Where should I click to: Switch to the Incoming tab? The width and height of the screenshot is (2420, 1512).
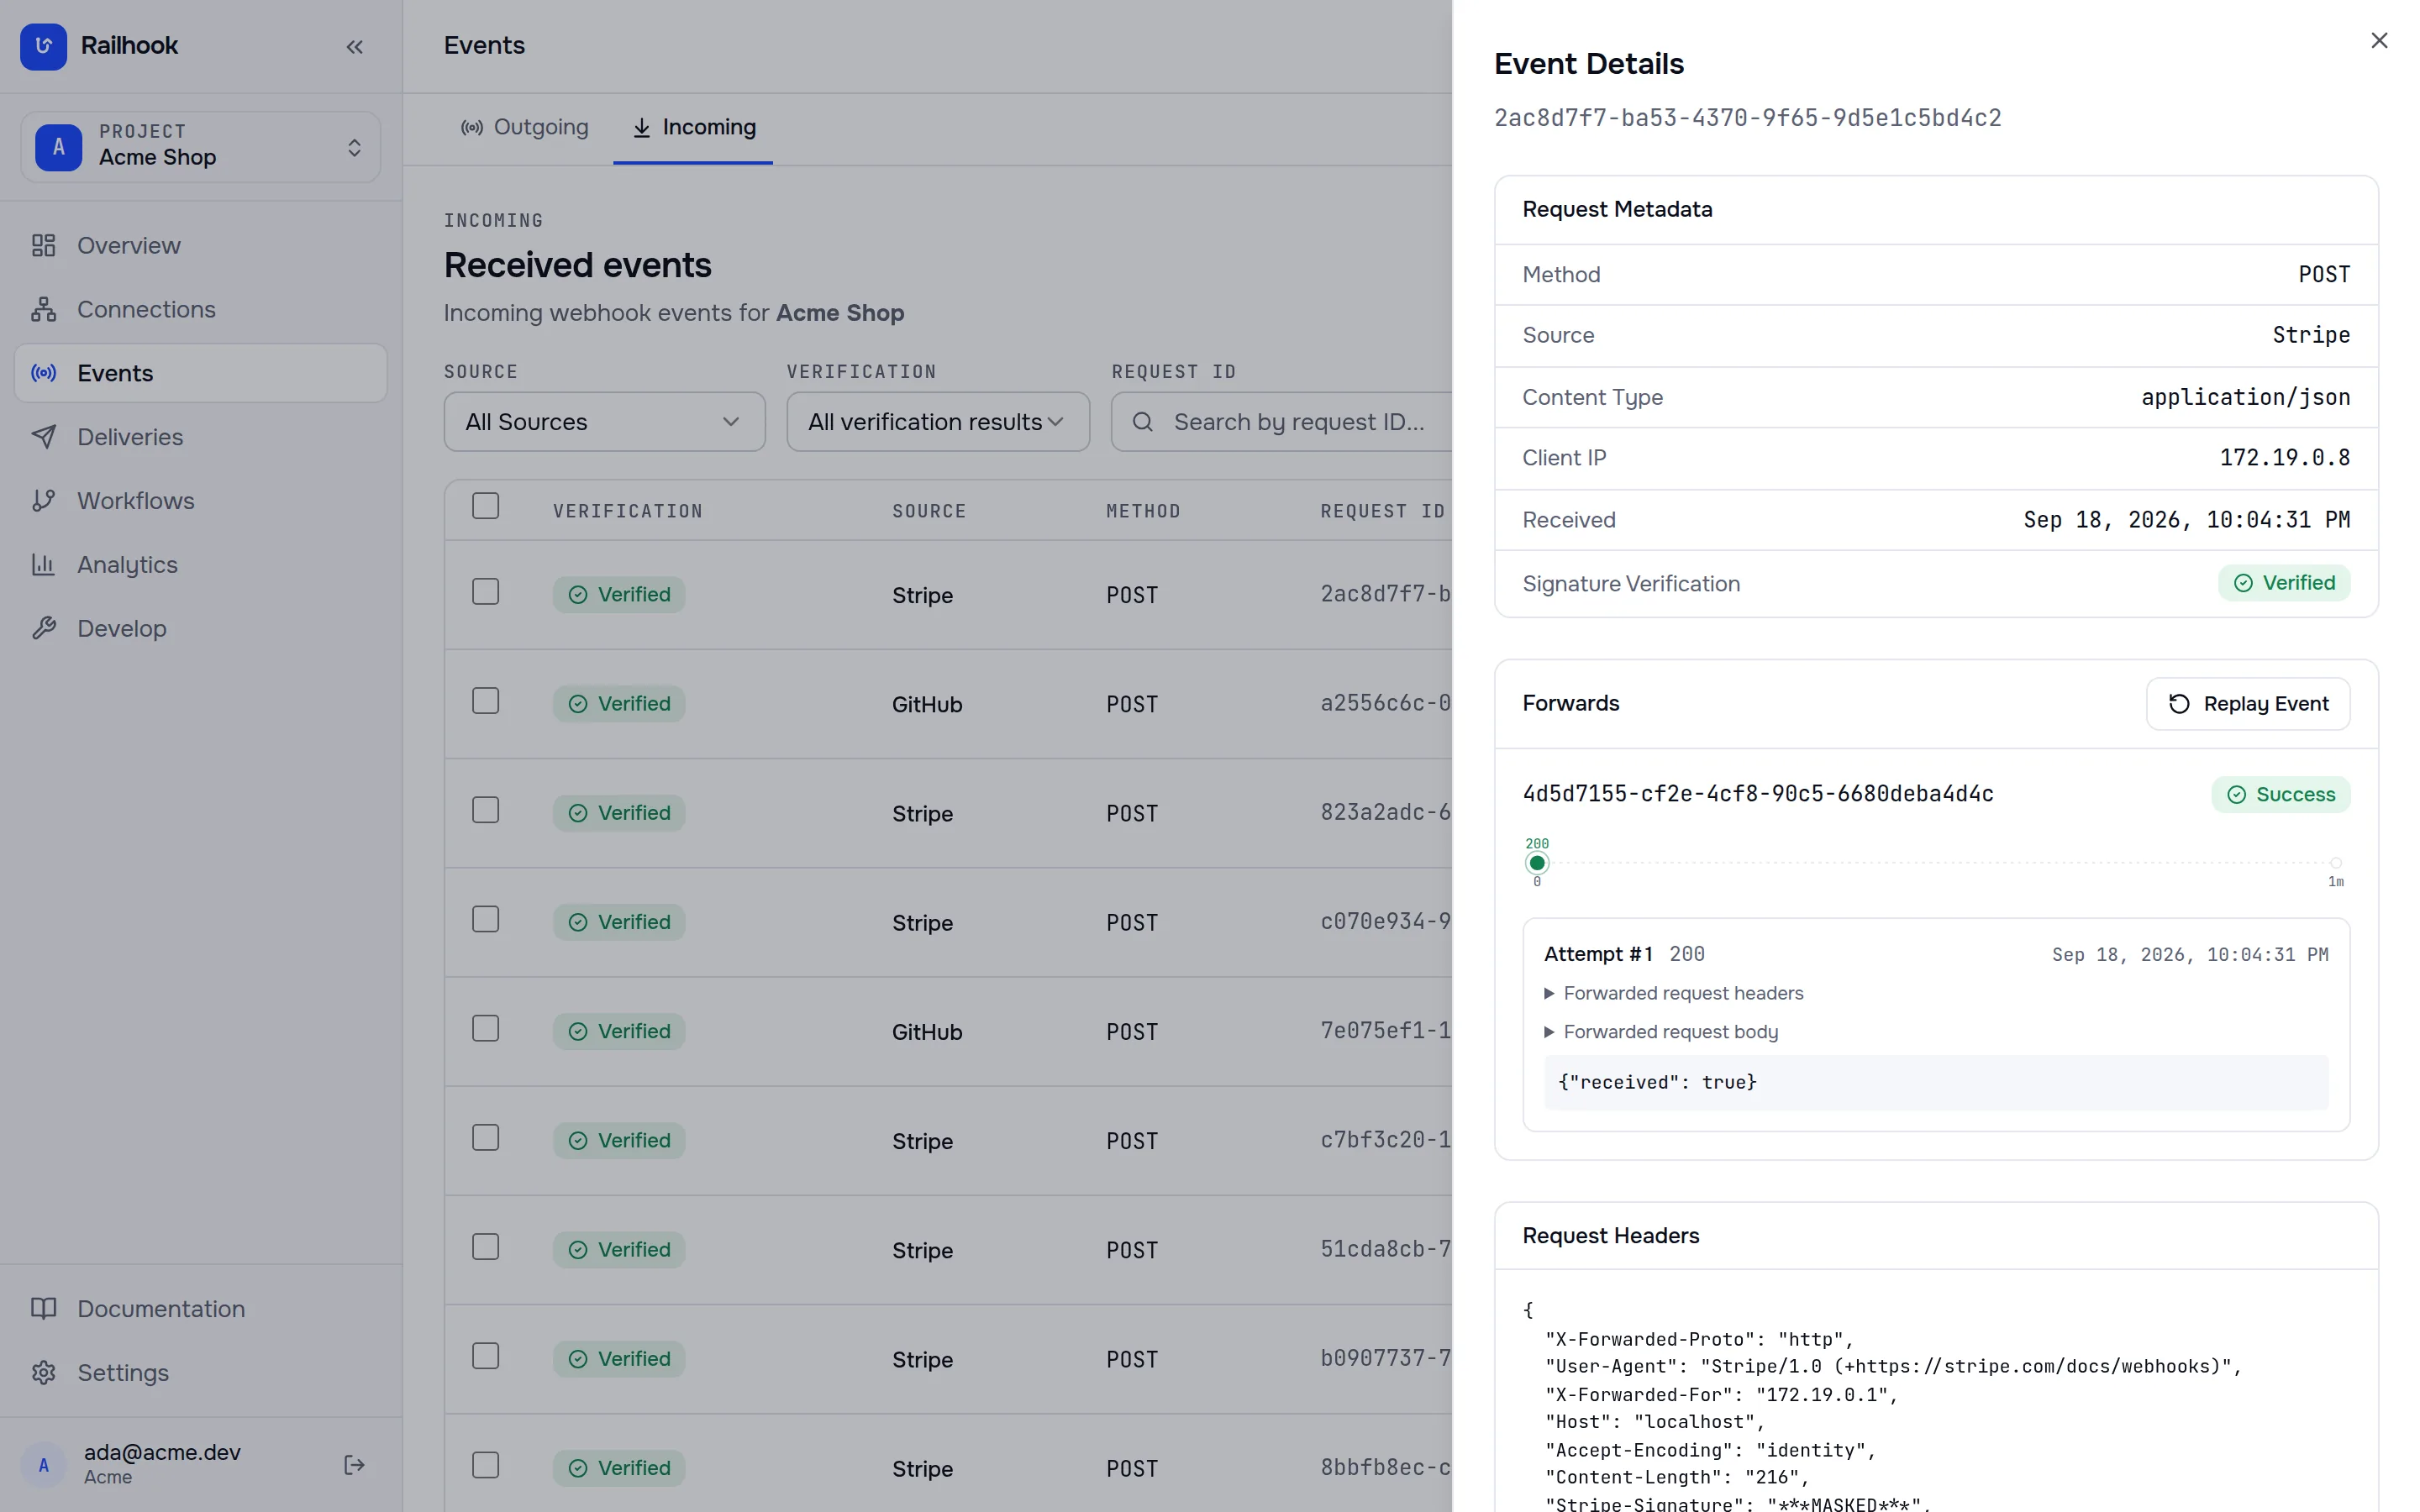pyautogui.click(x=693, y=127)
